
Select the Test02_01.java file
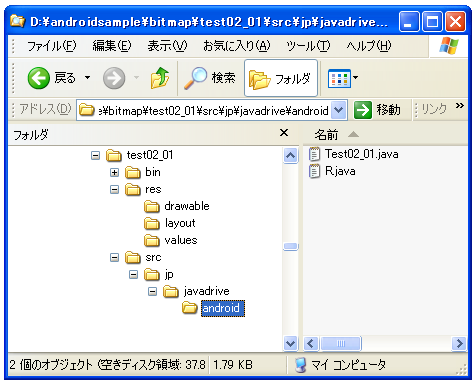pyautogui.click(x=362, y=154)
